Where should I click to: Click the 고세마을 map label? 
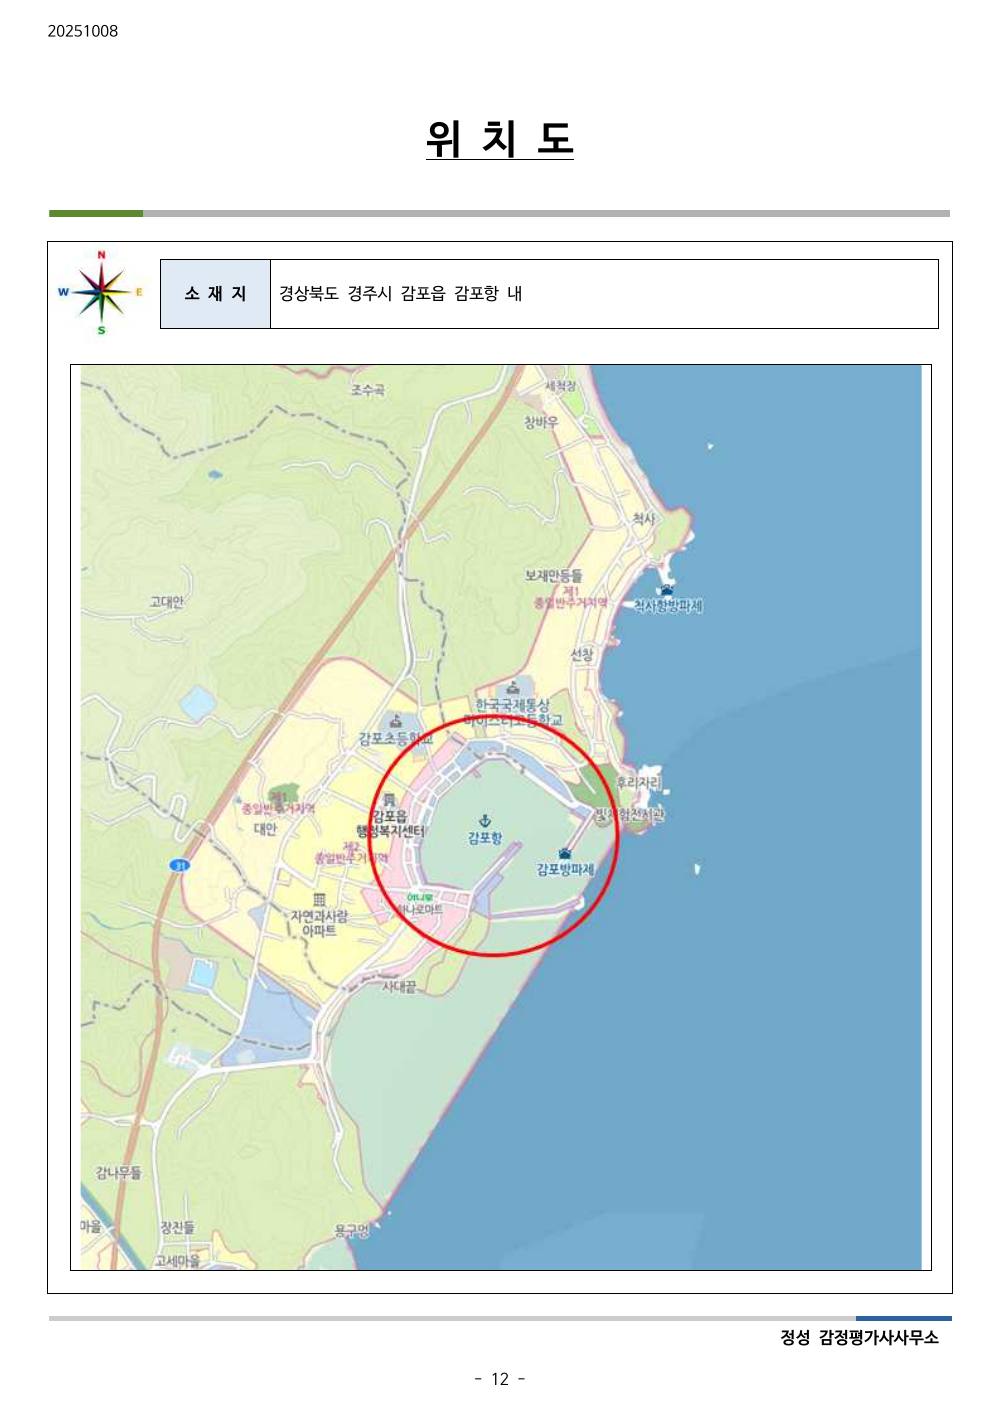[177, 1261]
